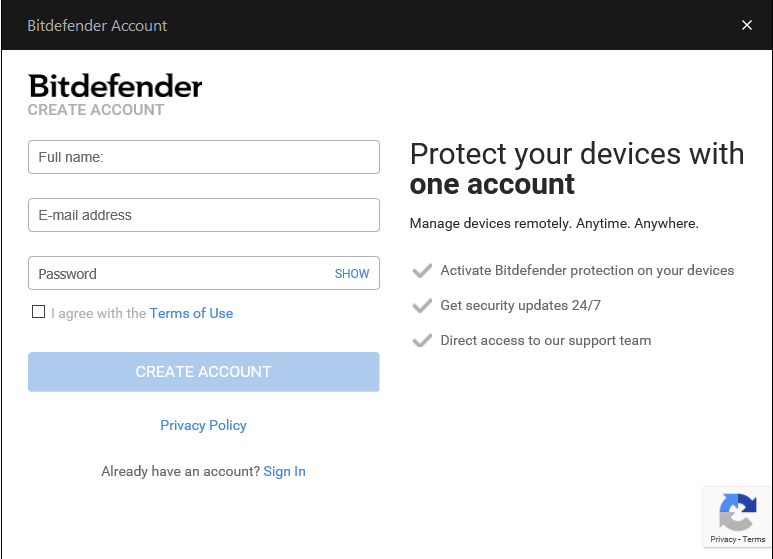This screenshot has width=773, height=559.
Task: Open the Privacy Policy link
Action: click(203, 425)
